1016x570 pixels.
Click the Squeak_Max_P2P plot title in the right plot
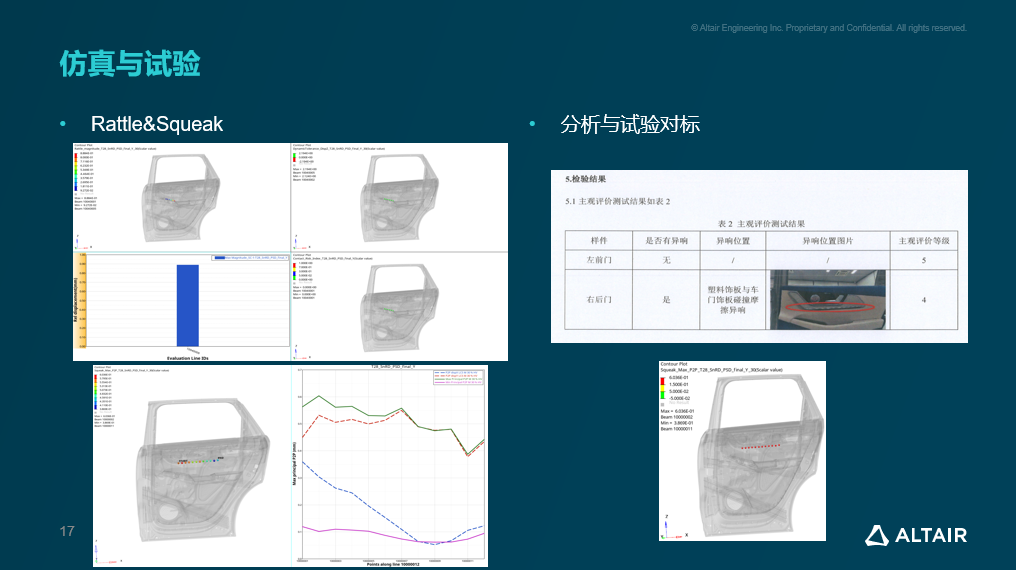(x=721, y=370)
